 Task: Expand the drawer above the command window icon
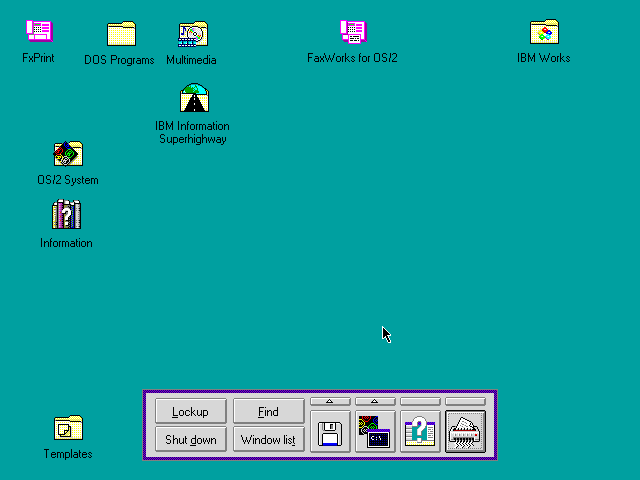[x=375, y=402]
